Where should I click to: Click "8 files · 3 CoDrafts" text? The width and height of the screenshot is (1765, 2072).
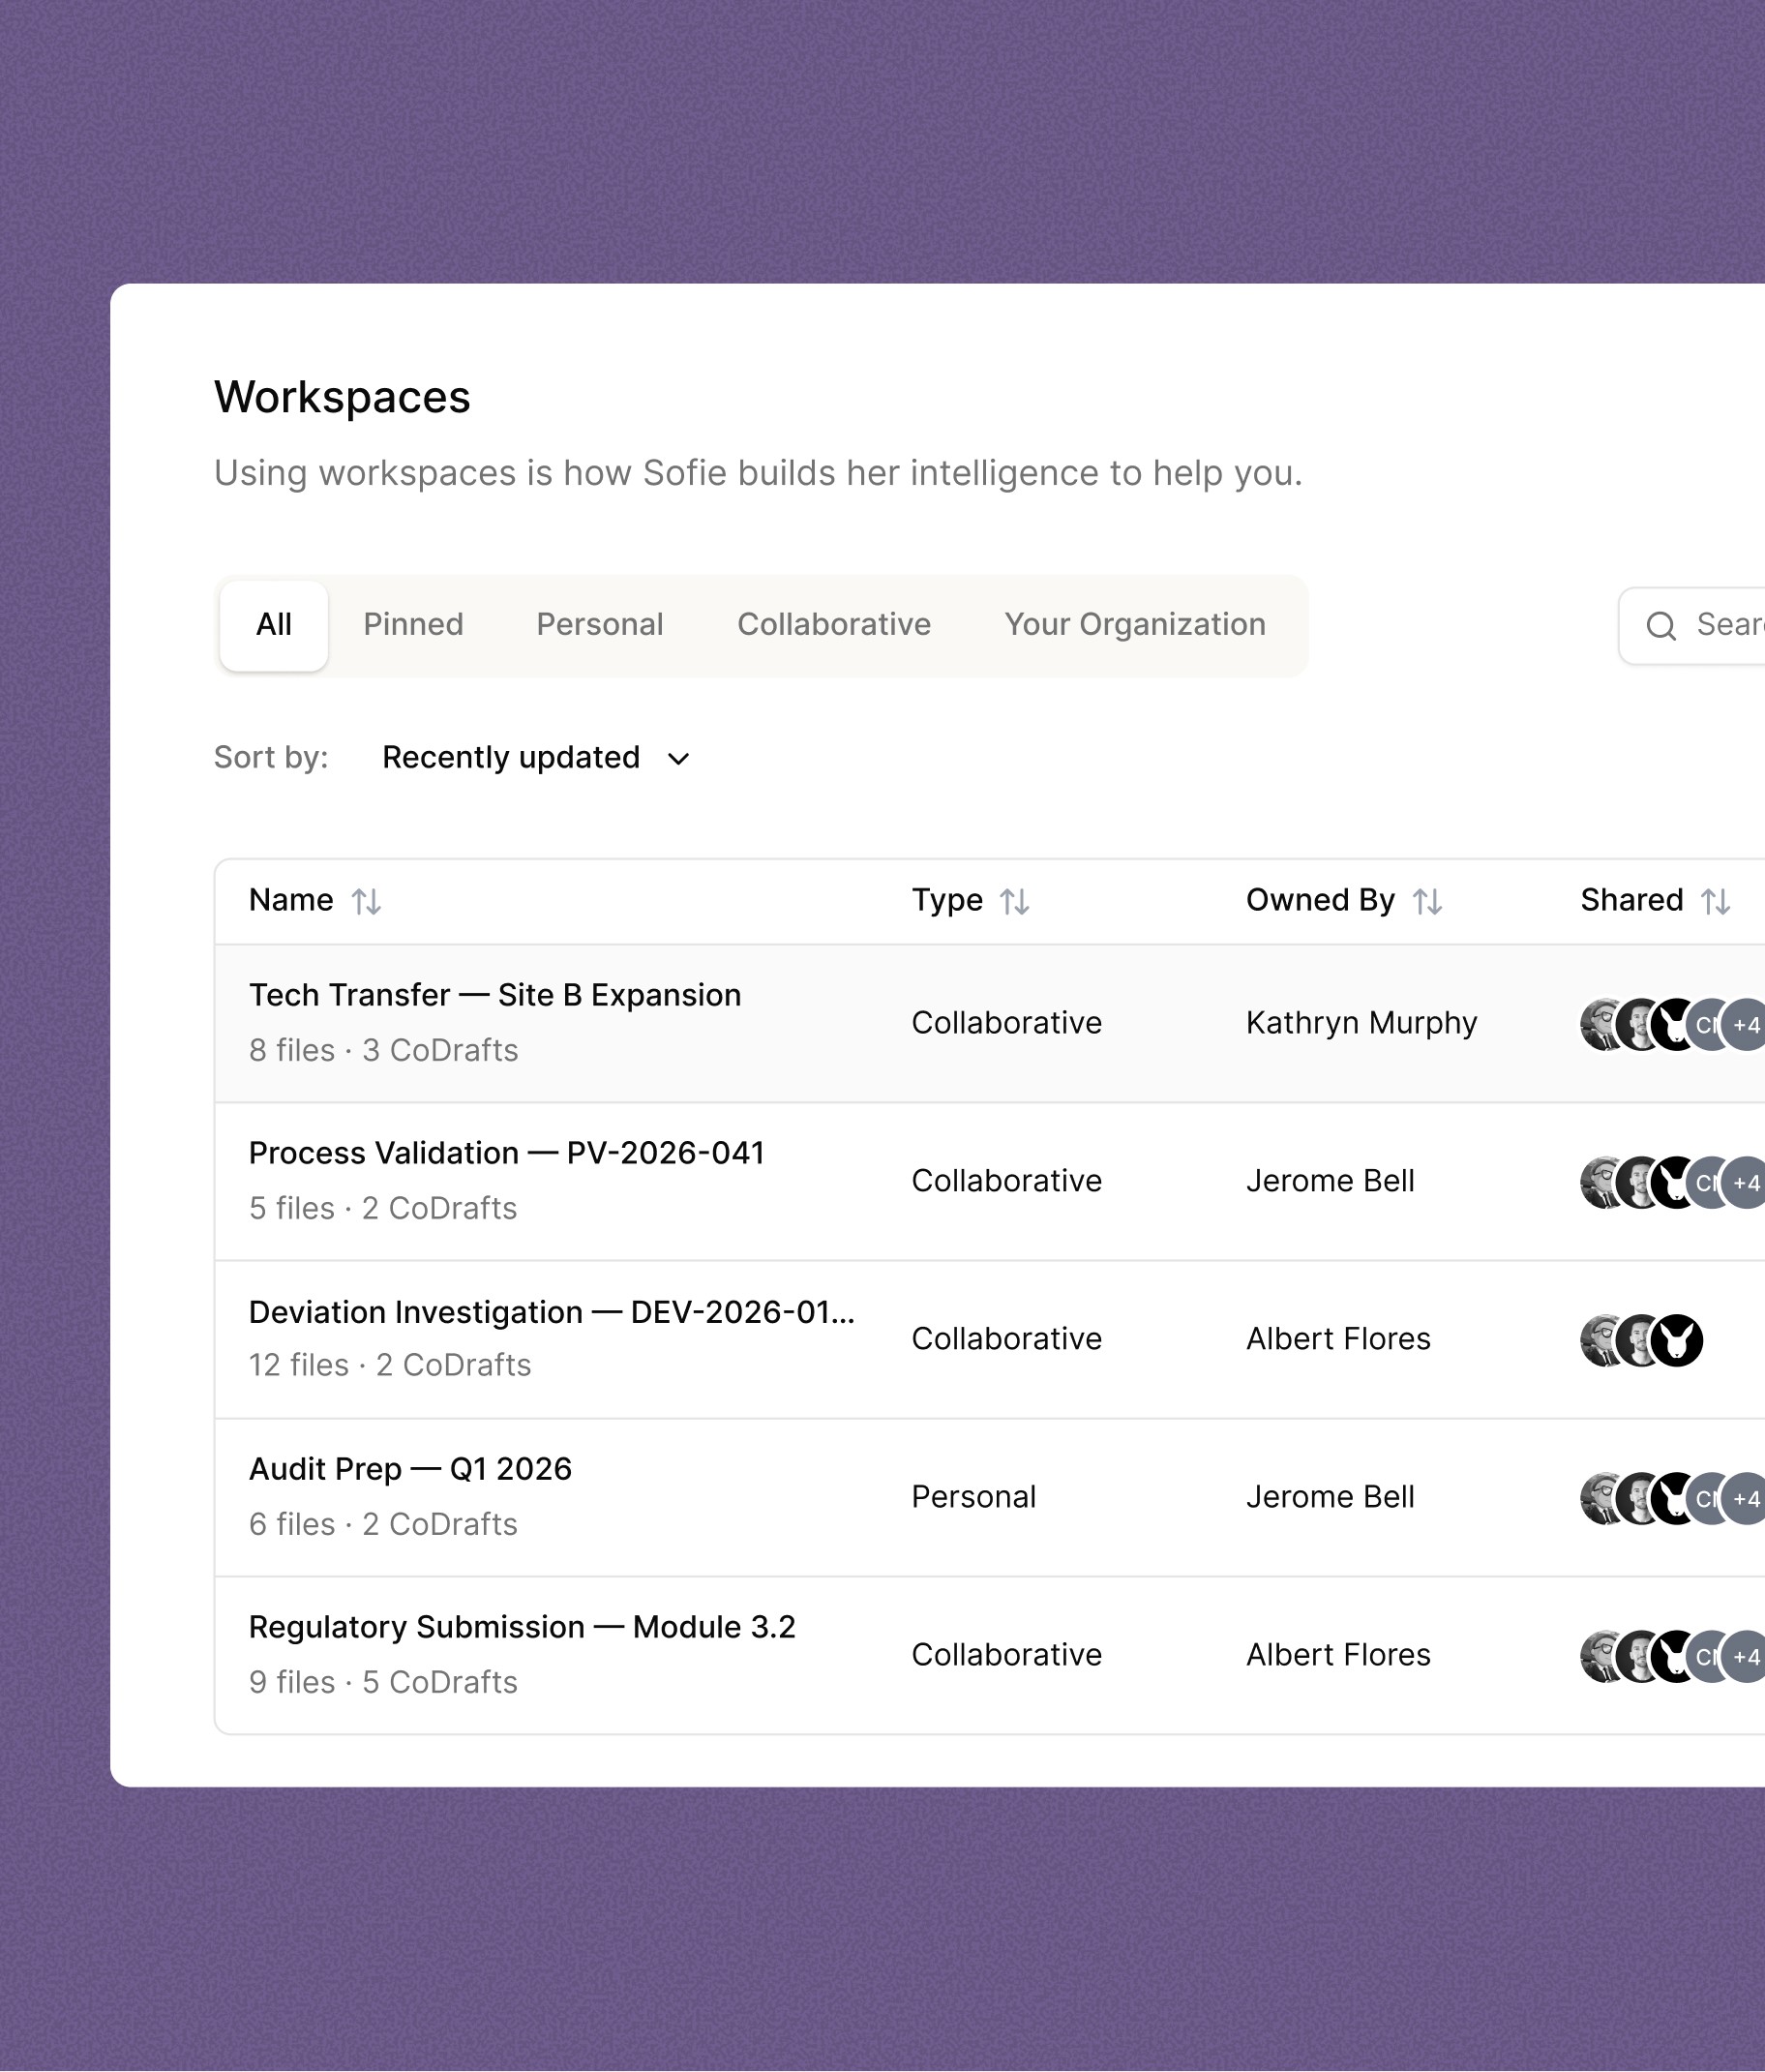[384, 1051]
